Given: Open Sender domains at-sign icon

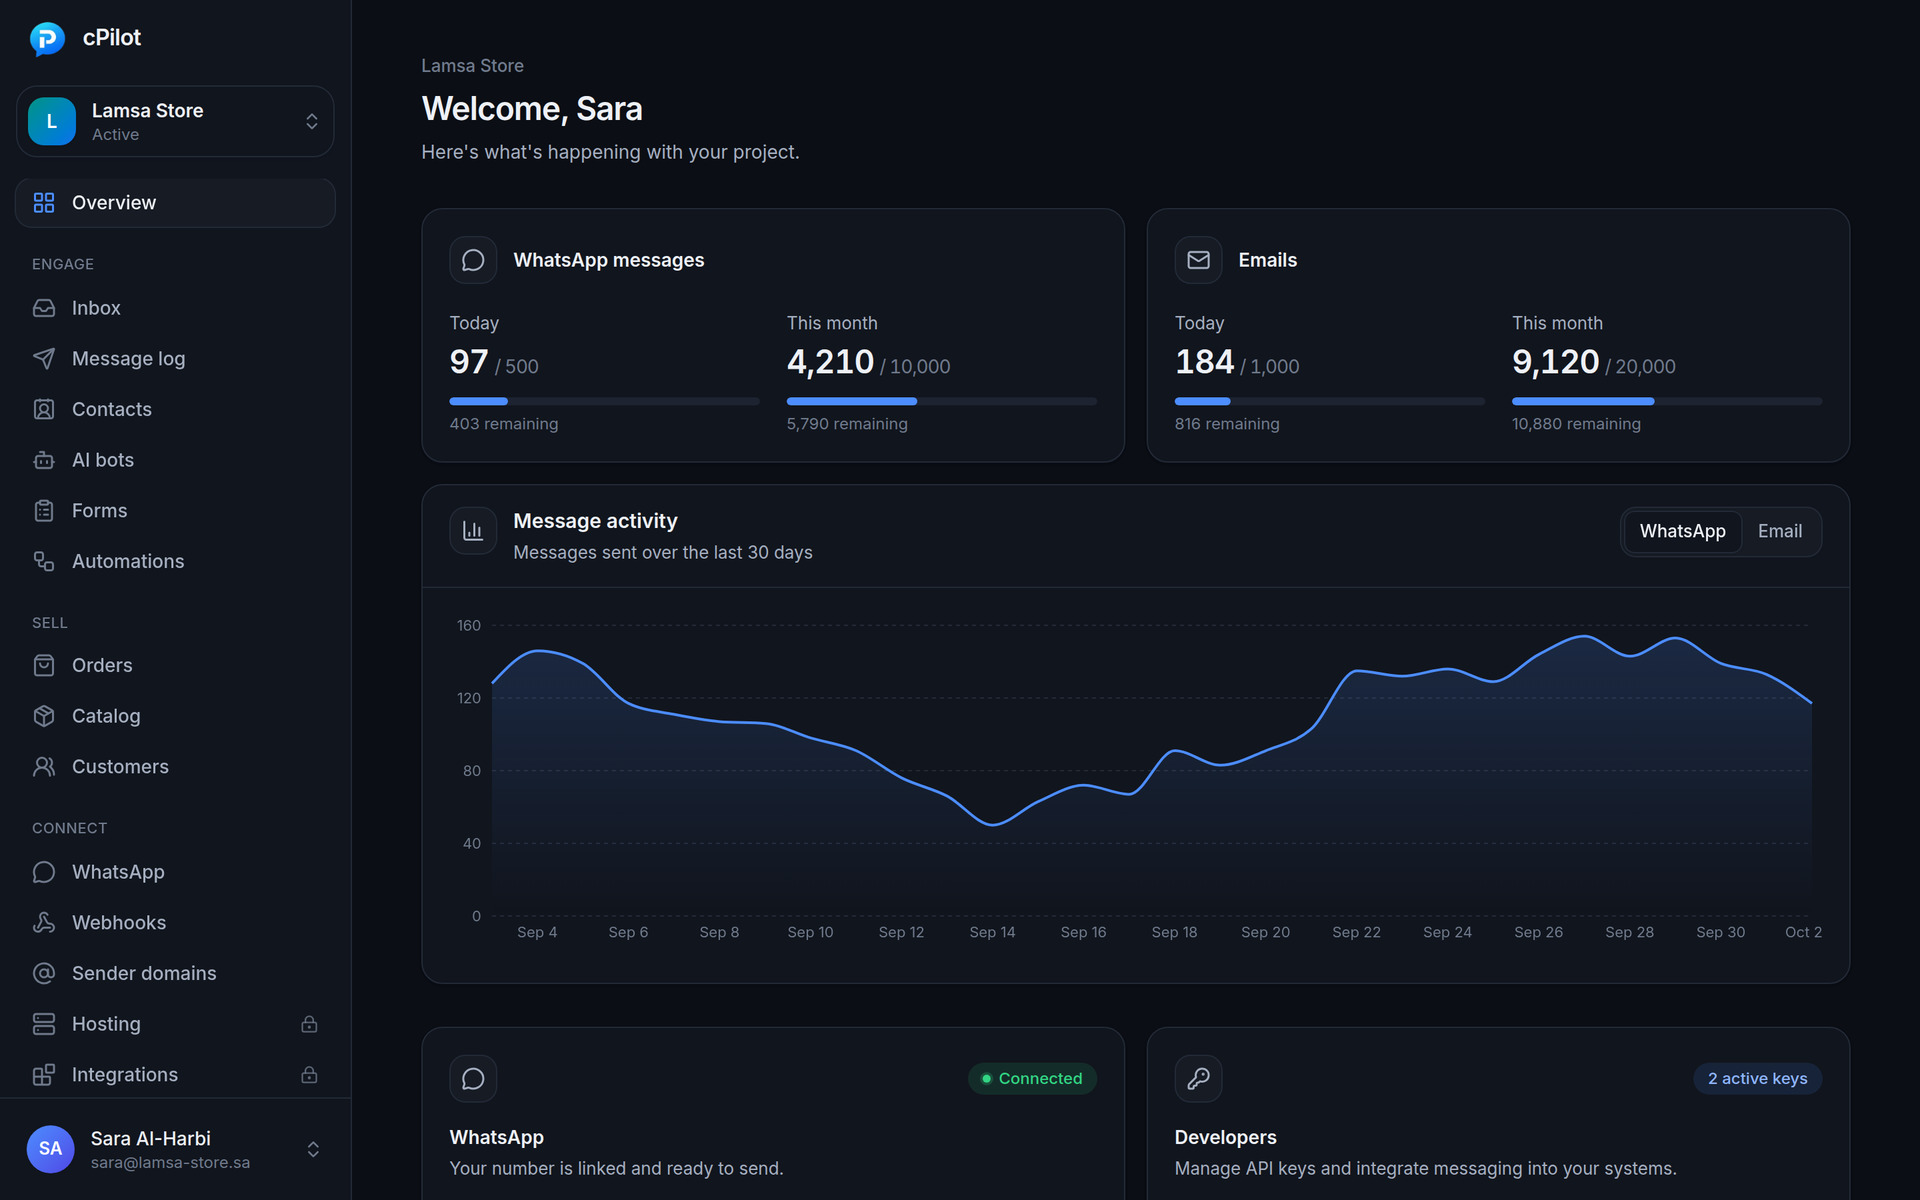Looking at the screenshot, I should pyautogui.click(x=44, y=973).
